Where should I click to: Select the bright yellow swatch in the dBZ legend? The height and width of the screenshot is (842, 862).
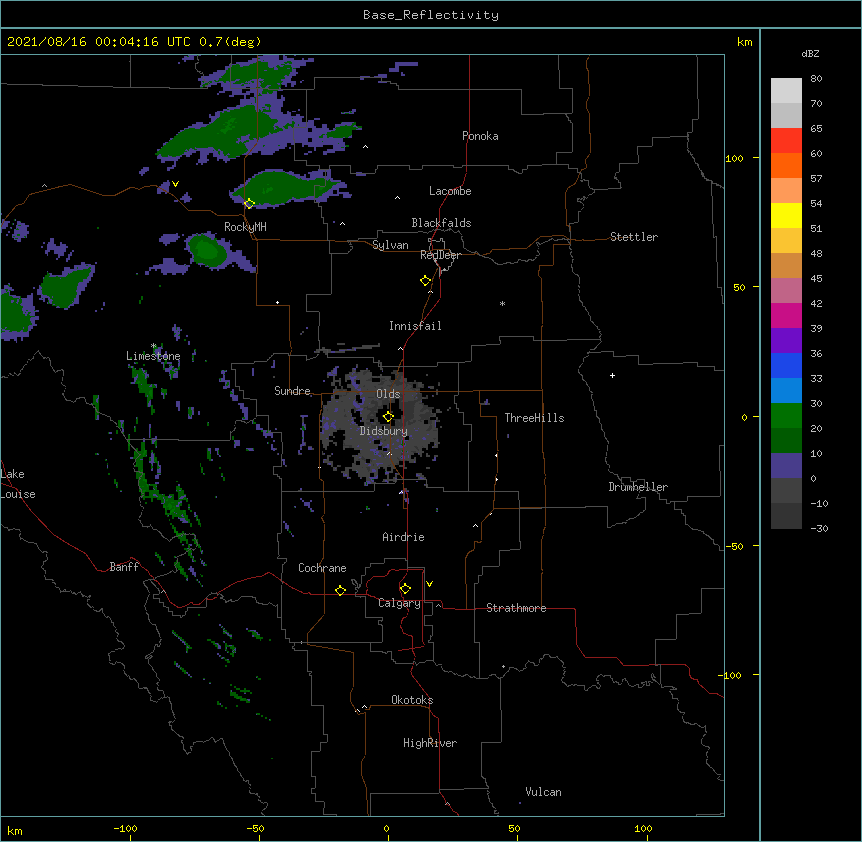click(786, 215)
